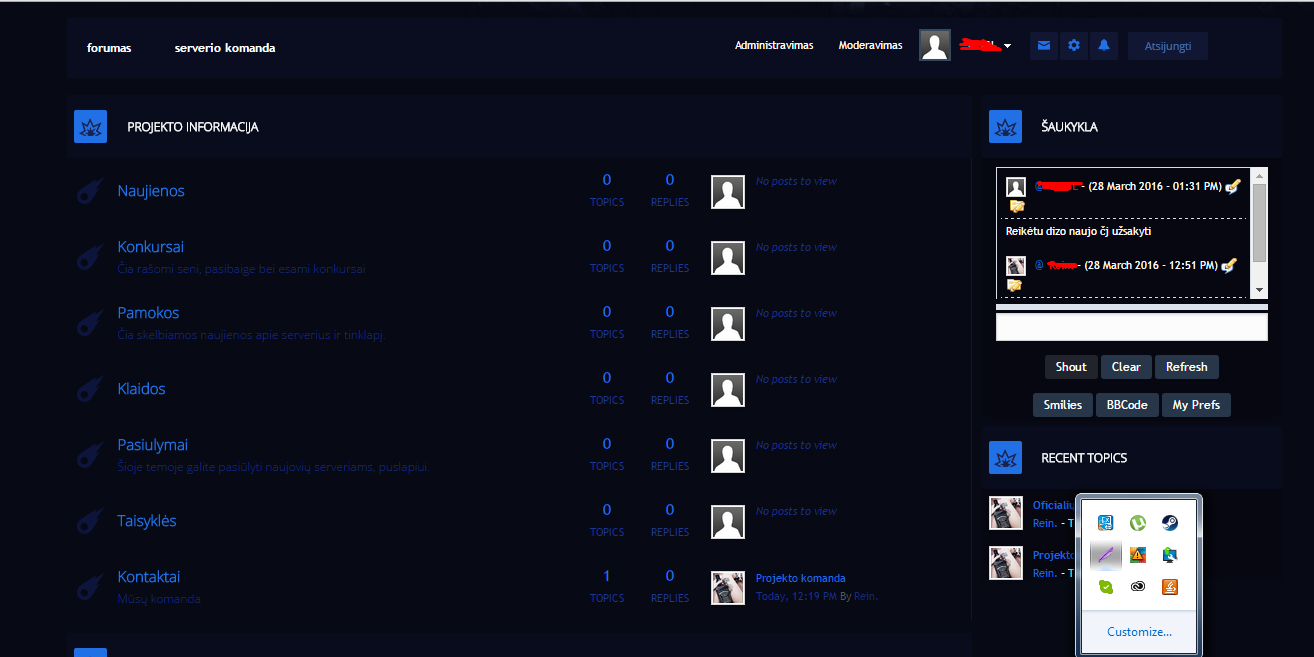Open the Moderavimas menu item
This screenshot has height=657, width=1314.
click(870, 45)
